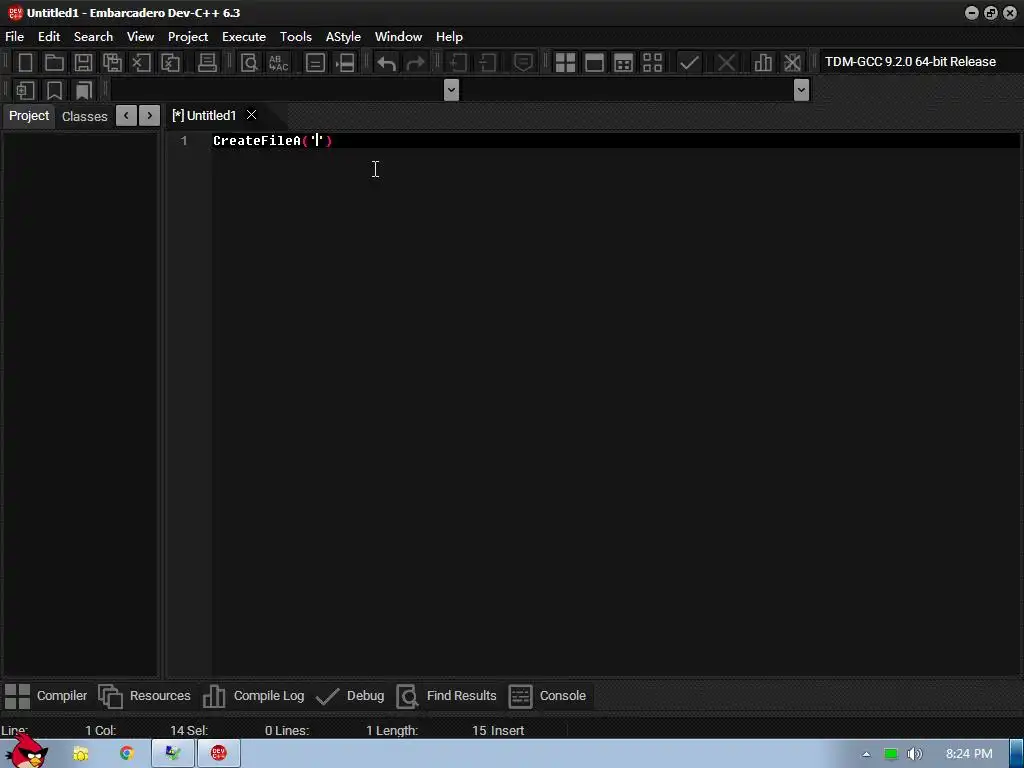Open the Edit menu

[49, 37]
